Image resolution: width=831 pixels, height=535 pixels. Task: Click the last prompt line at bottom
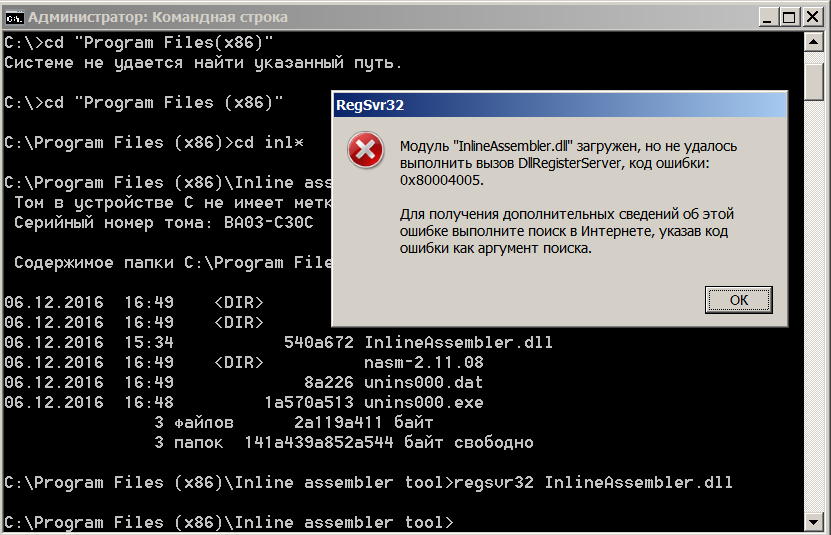(228, 523)
